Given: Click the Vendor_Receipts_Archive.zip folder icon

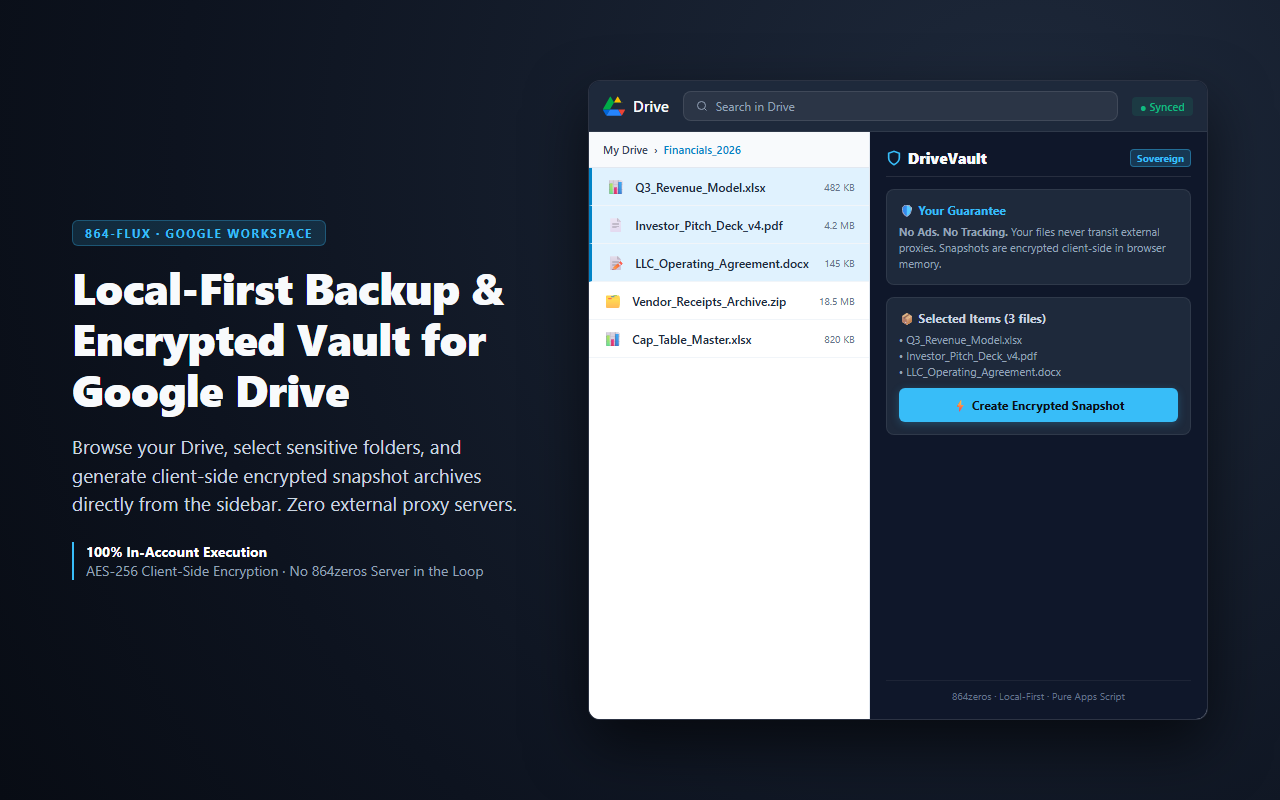Looking at the screenshot, I should coord(612,301).
